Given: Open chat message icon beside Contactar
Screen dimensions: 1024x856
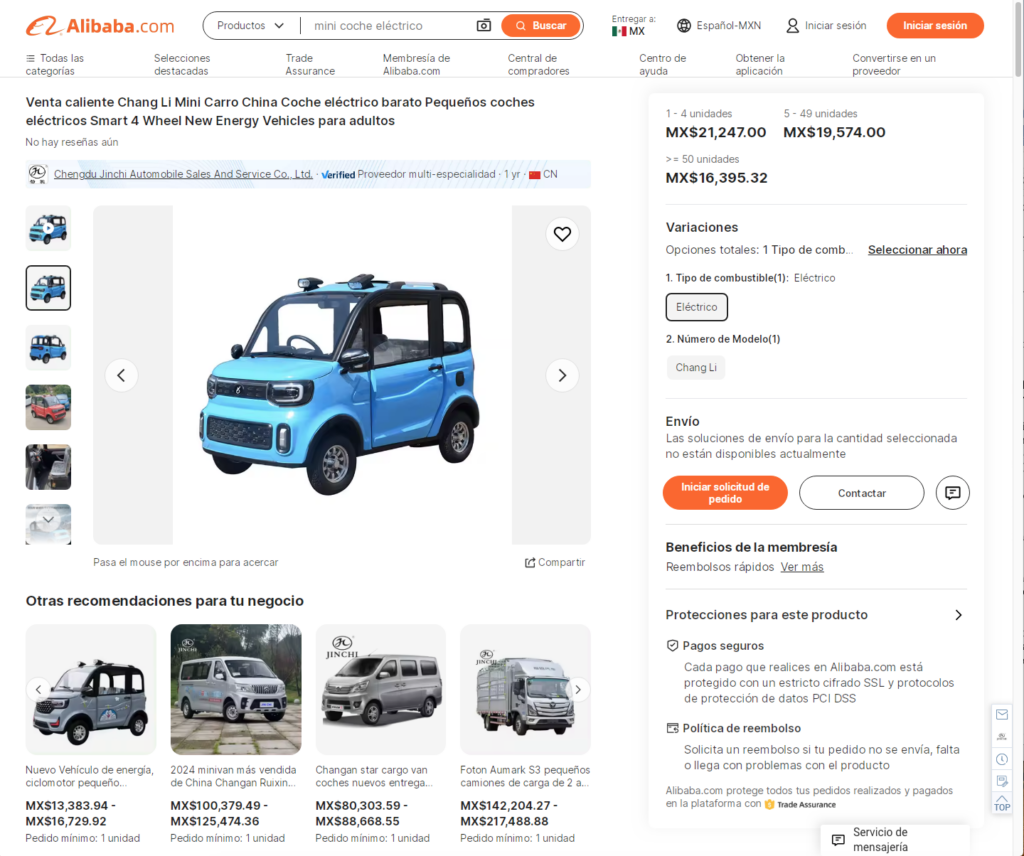Looking at the screenshot, I should click(x=952, y=492).
